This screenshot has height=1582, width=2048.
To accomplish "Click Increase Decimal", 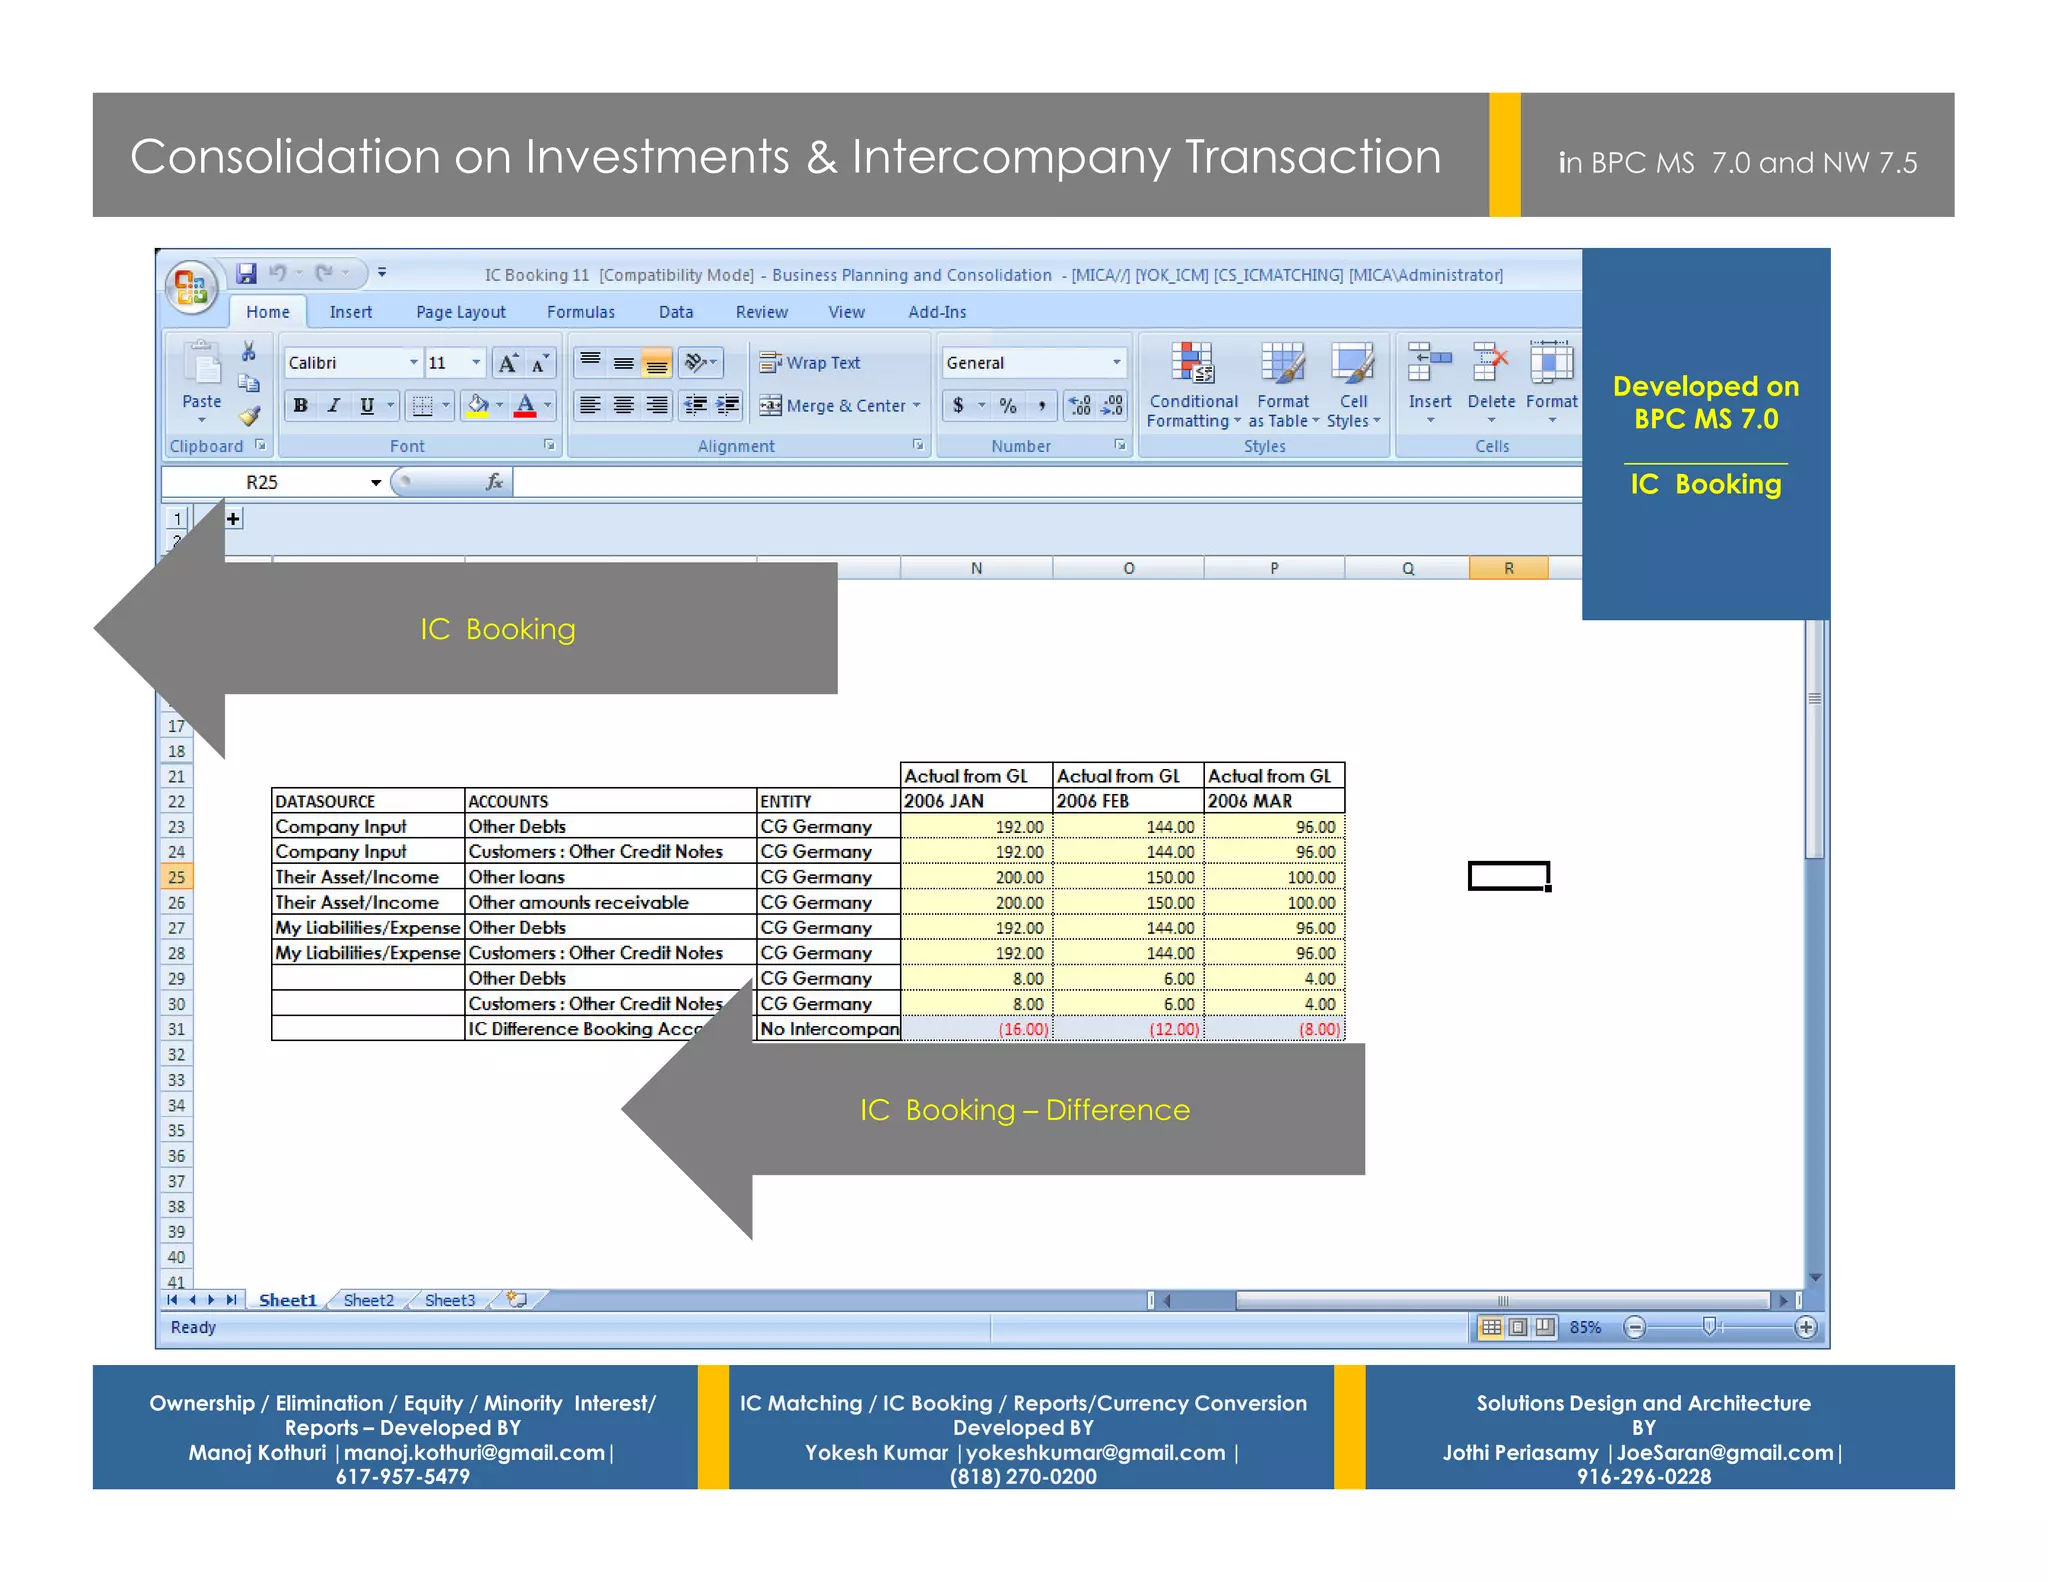I will [x=1080, y=405].
